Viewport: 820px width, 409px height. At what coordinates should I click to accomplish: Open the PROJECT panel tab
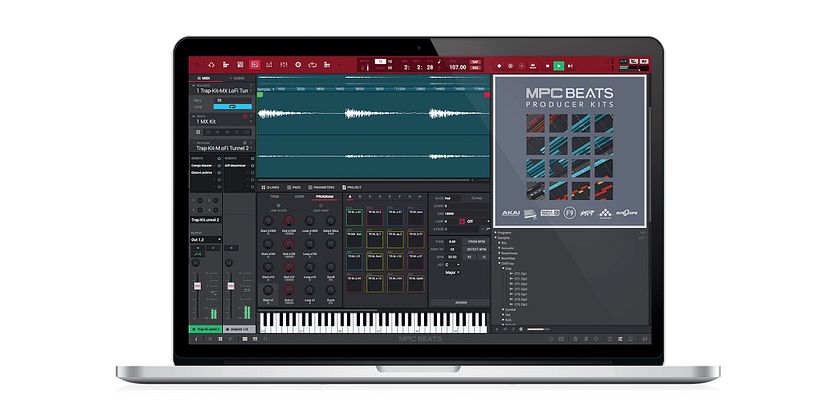coord(352,187)
